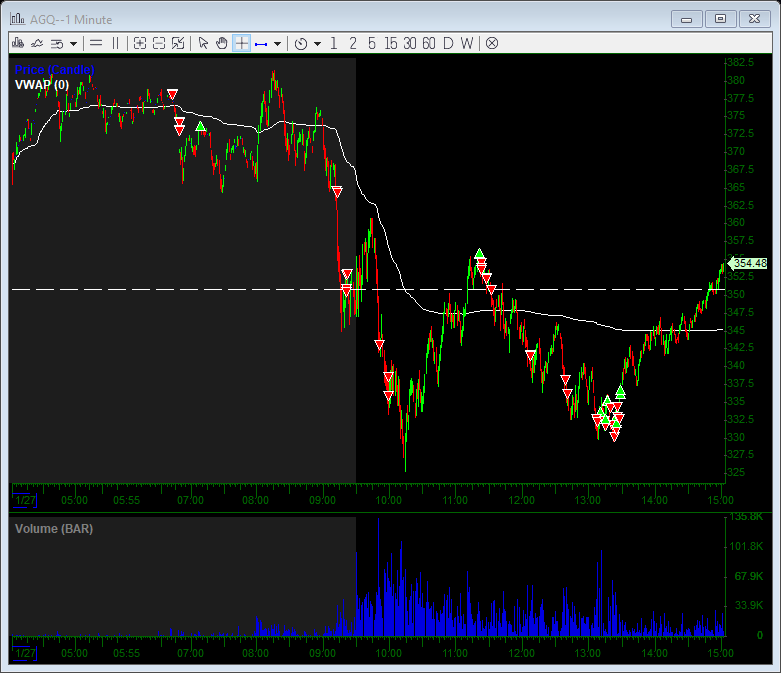Click the Price (Candle) legend label
The width and height of the screenshot is (781, 673).
[54, 70]
